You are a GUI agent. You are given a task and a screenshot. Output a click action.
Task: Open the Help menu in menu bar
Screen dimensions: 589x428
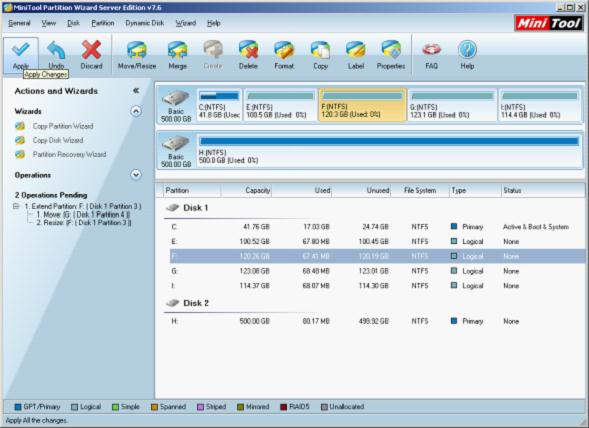coord(213,23)
